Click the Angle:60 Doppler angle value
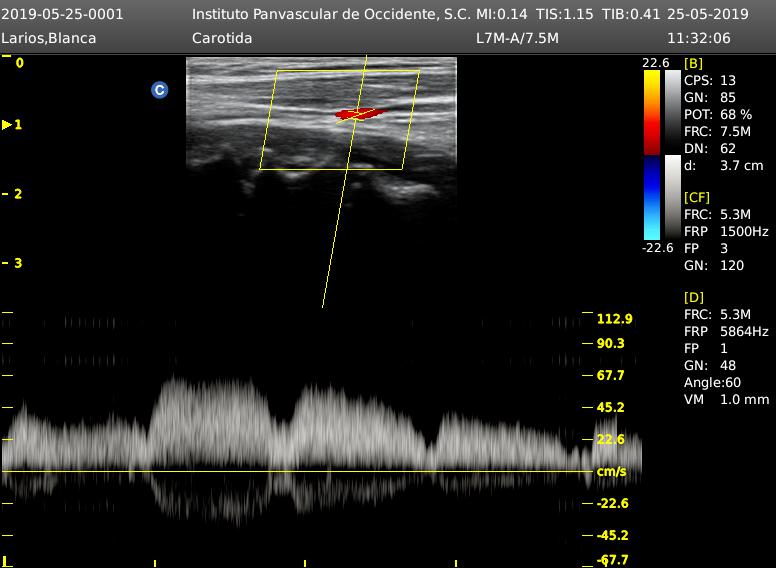The width and height of the screenshot is (776, 568). tap(713, 382)
